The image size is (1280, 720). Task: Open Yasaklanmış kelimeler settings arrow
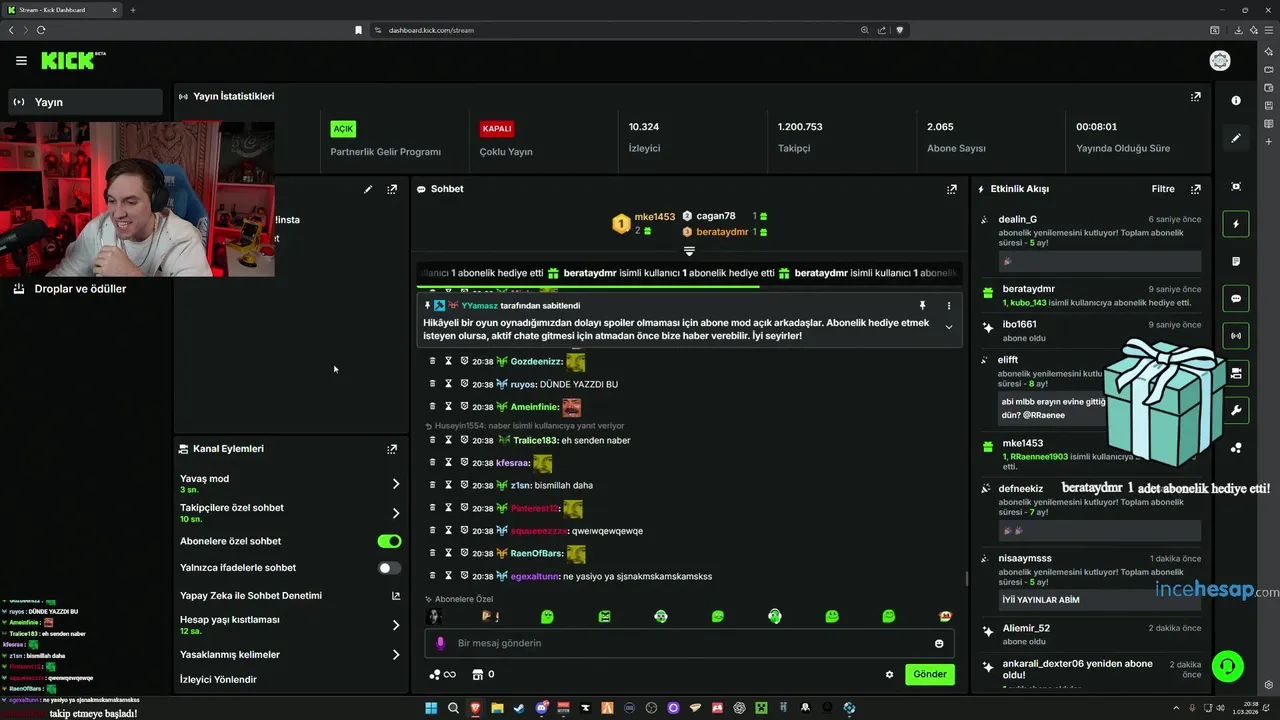click(396, 655)
